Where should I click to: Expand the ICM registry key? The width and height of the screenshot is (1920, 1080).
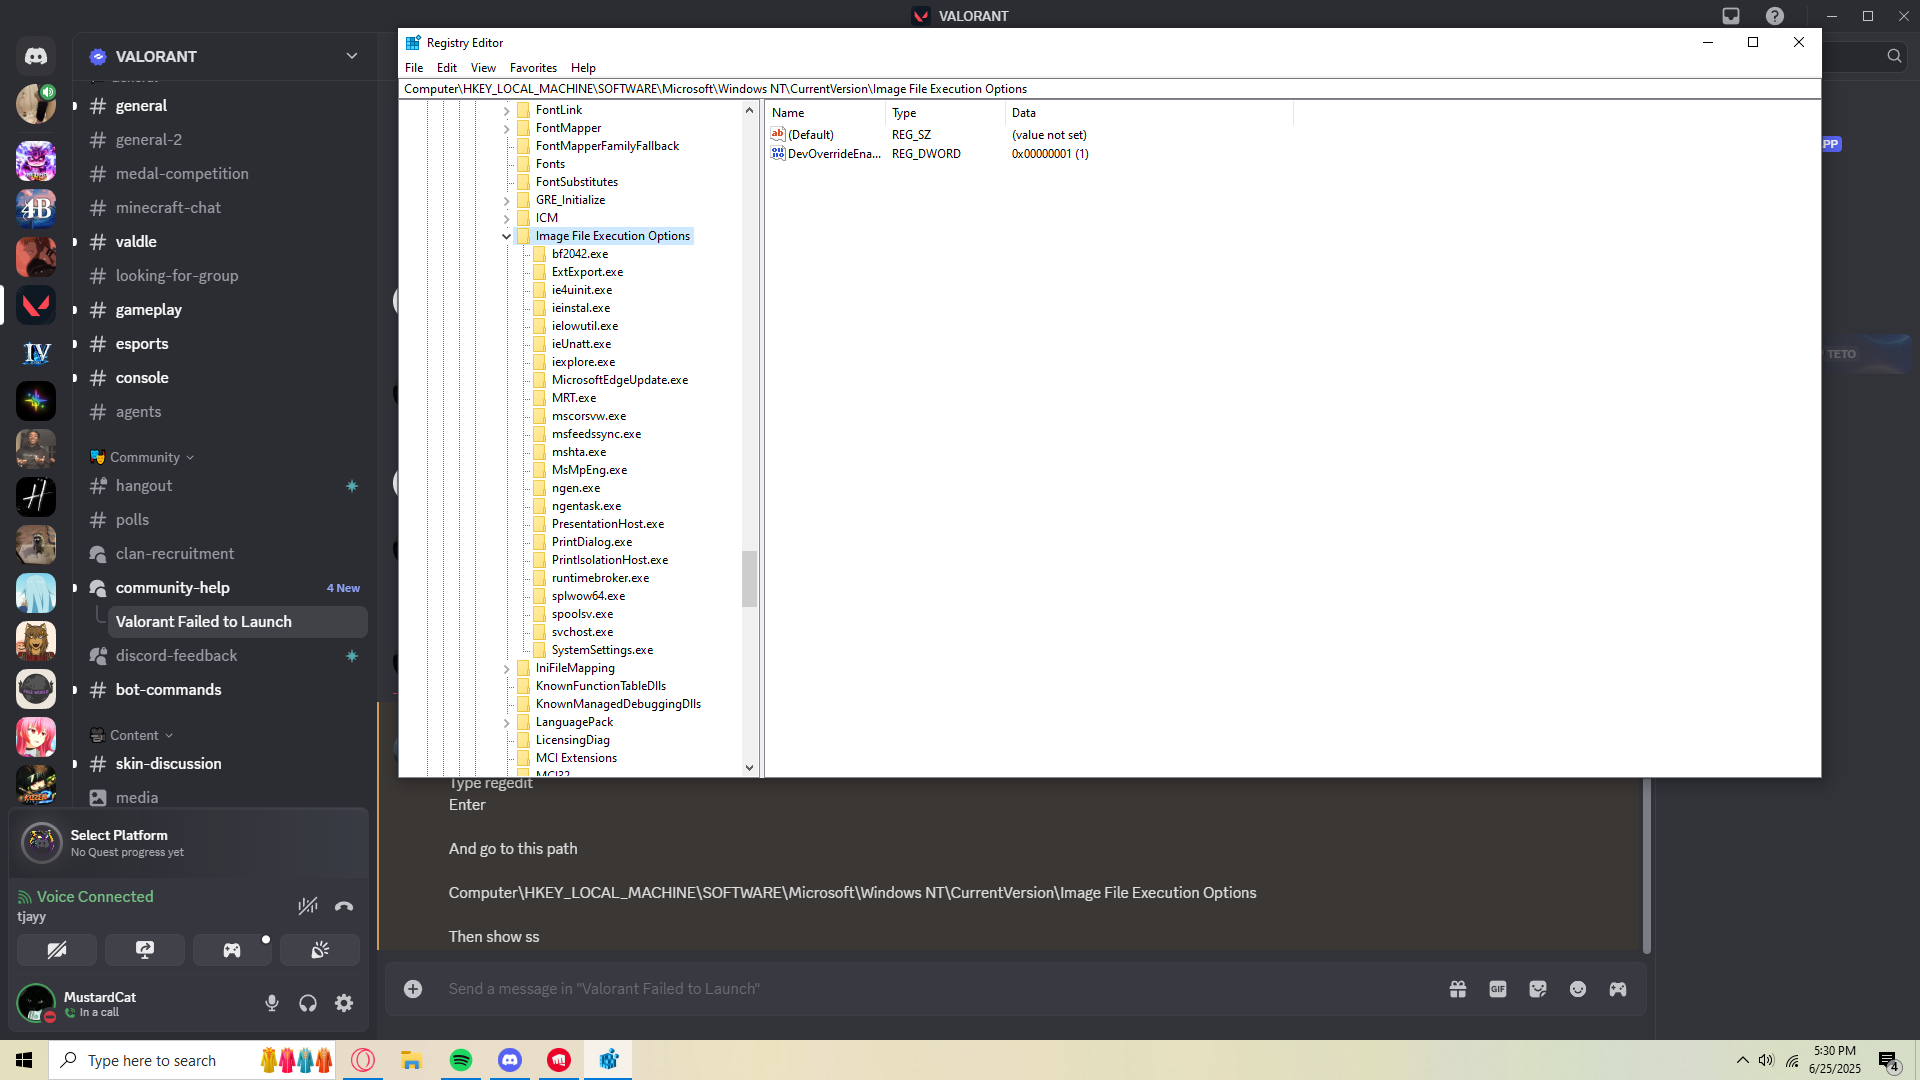pyautogui.click(x=507, y=218)
